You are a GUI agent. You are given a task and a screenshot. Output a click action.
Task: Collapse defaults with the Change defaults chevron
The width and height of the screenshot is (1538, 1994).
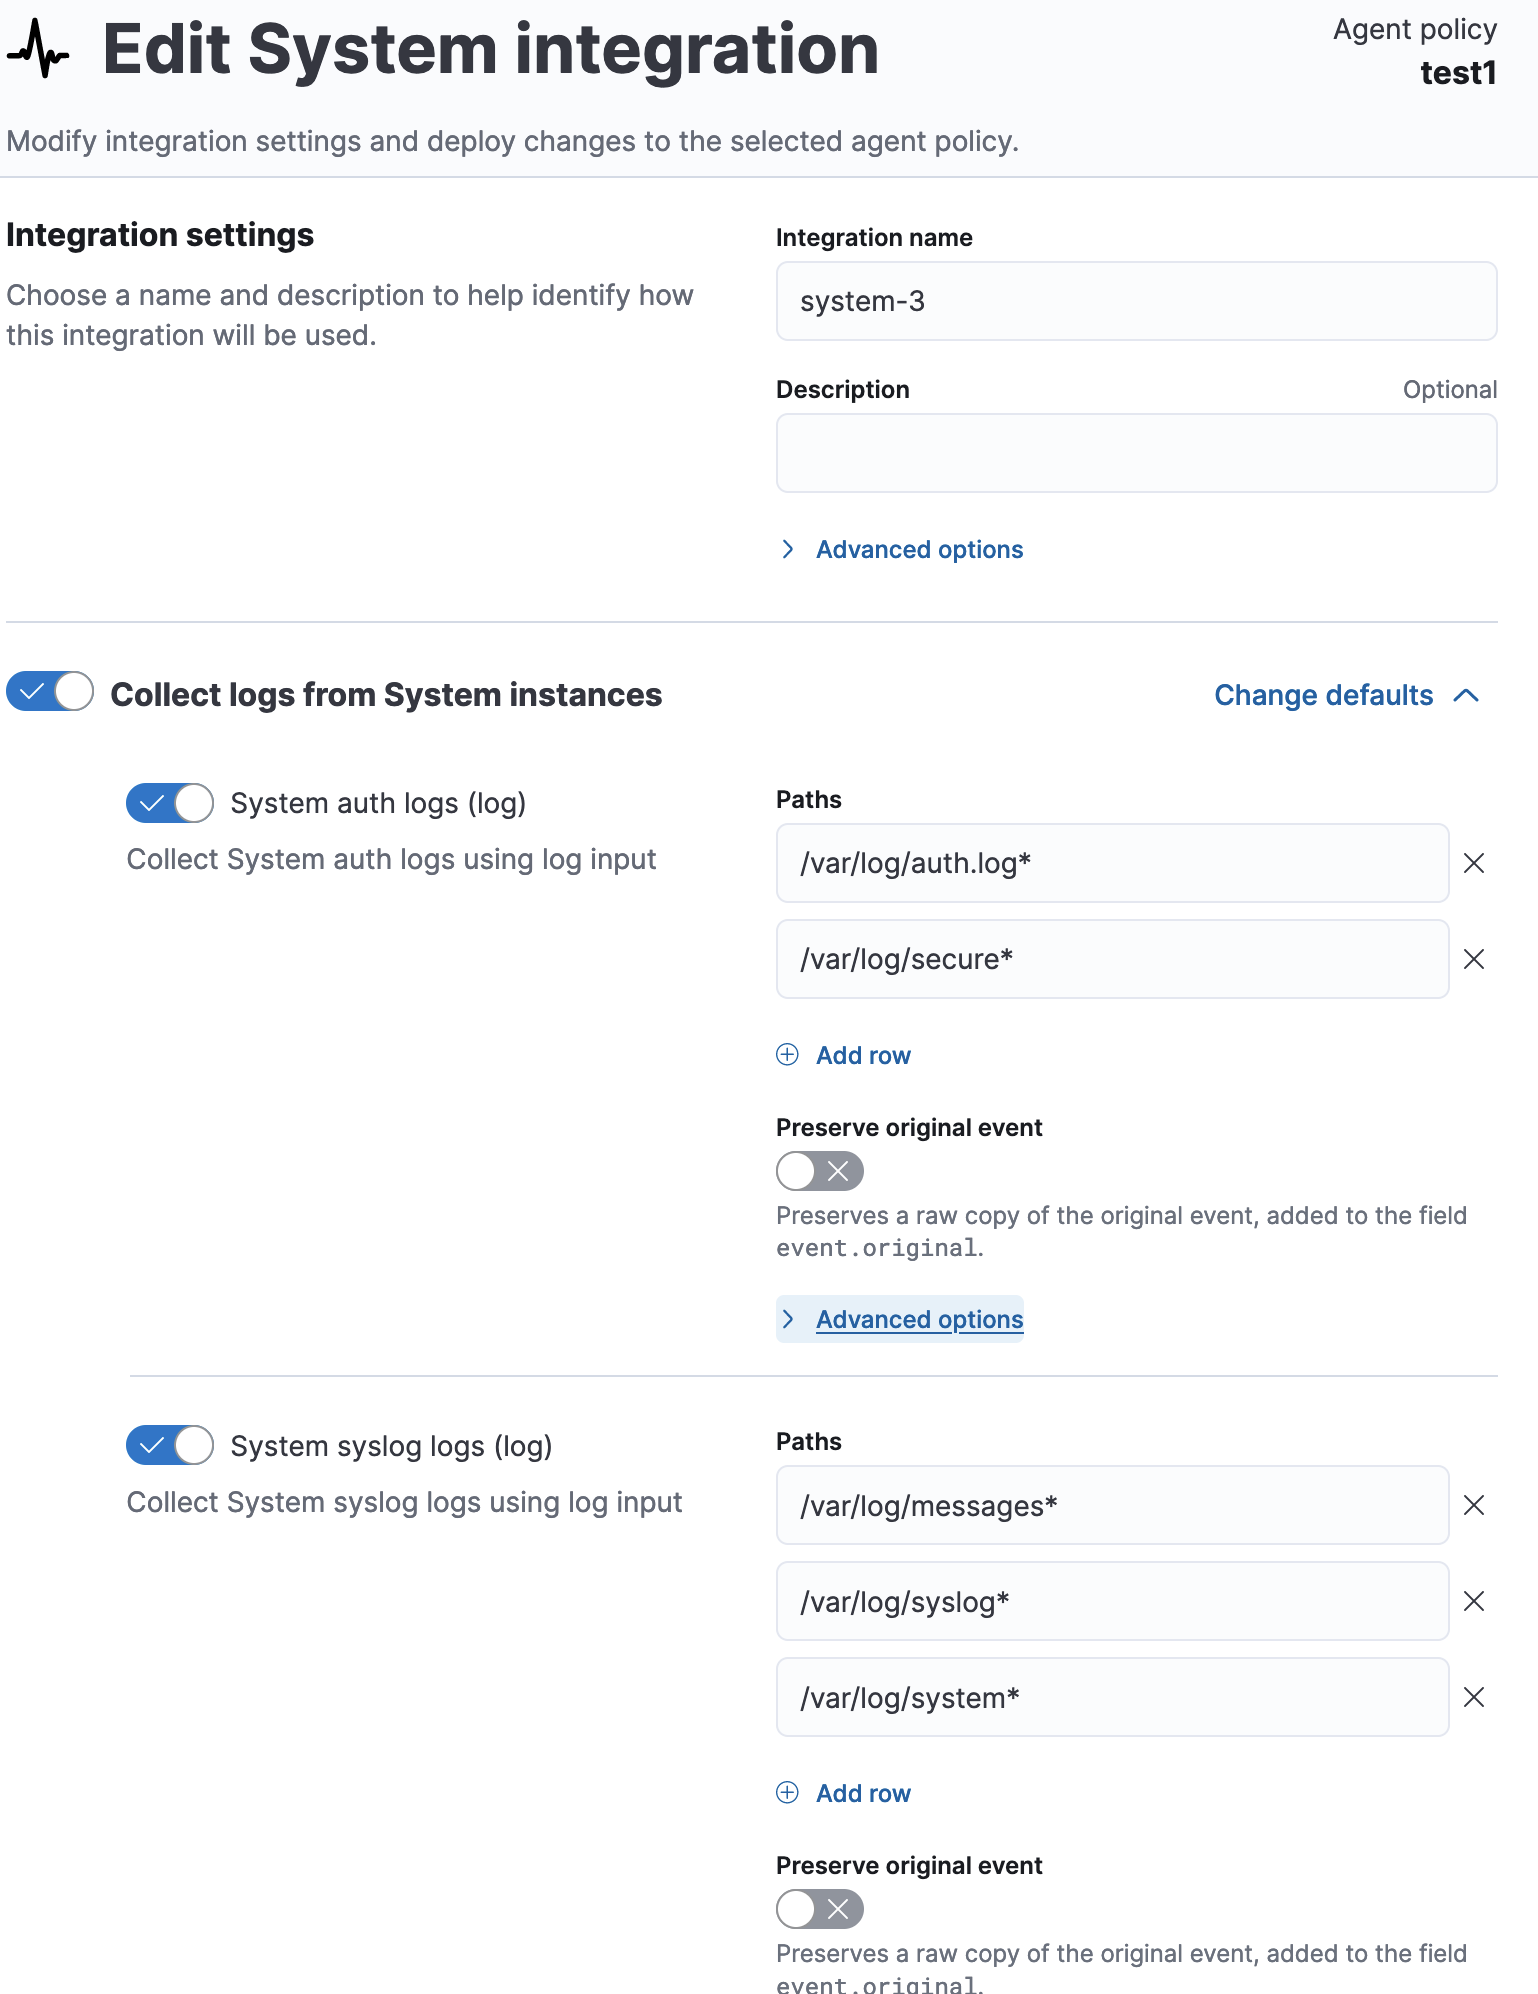1466,695
